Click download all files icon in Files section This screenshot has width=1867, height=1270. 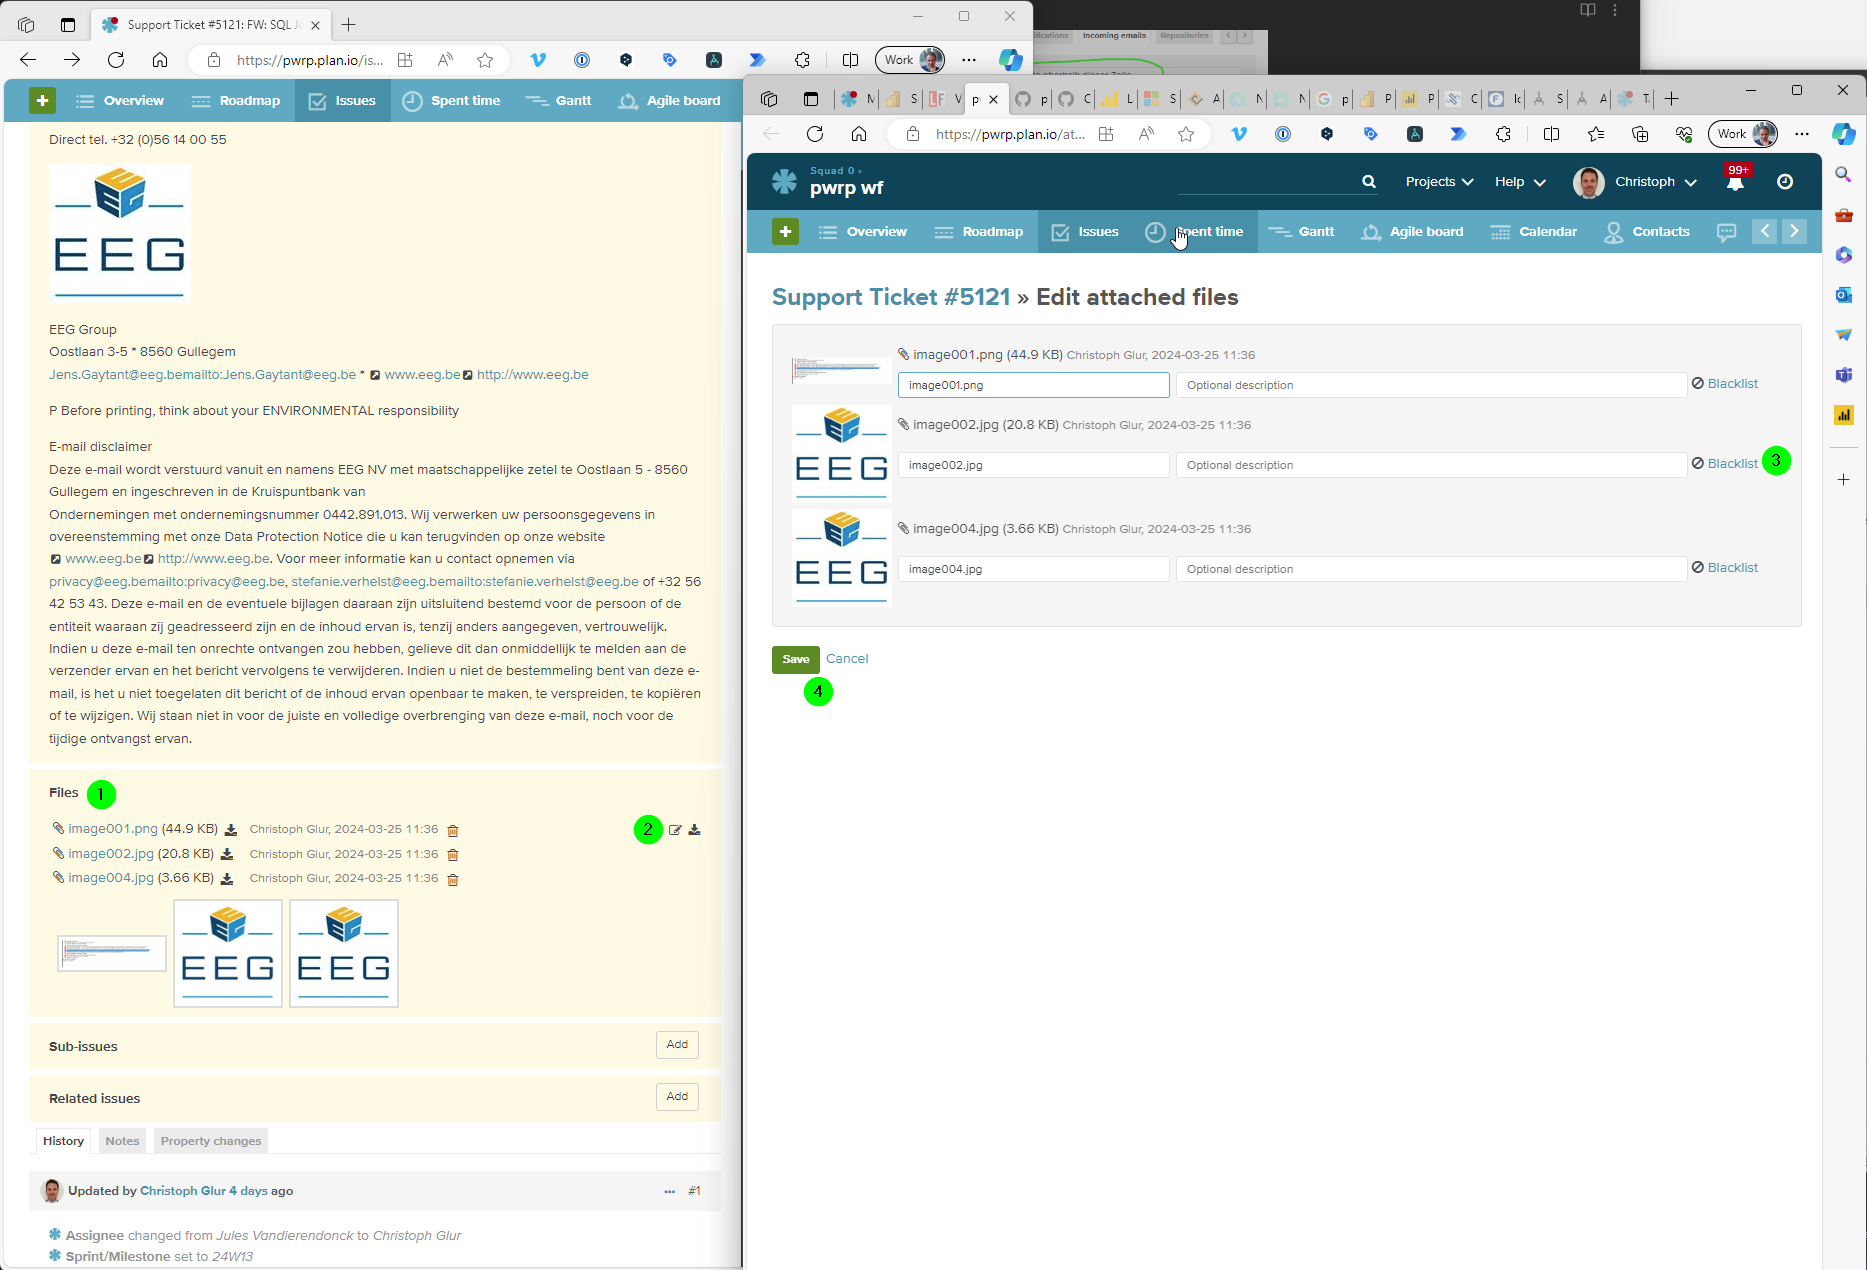[695, 829]
